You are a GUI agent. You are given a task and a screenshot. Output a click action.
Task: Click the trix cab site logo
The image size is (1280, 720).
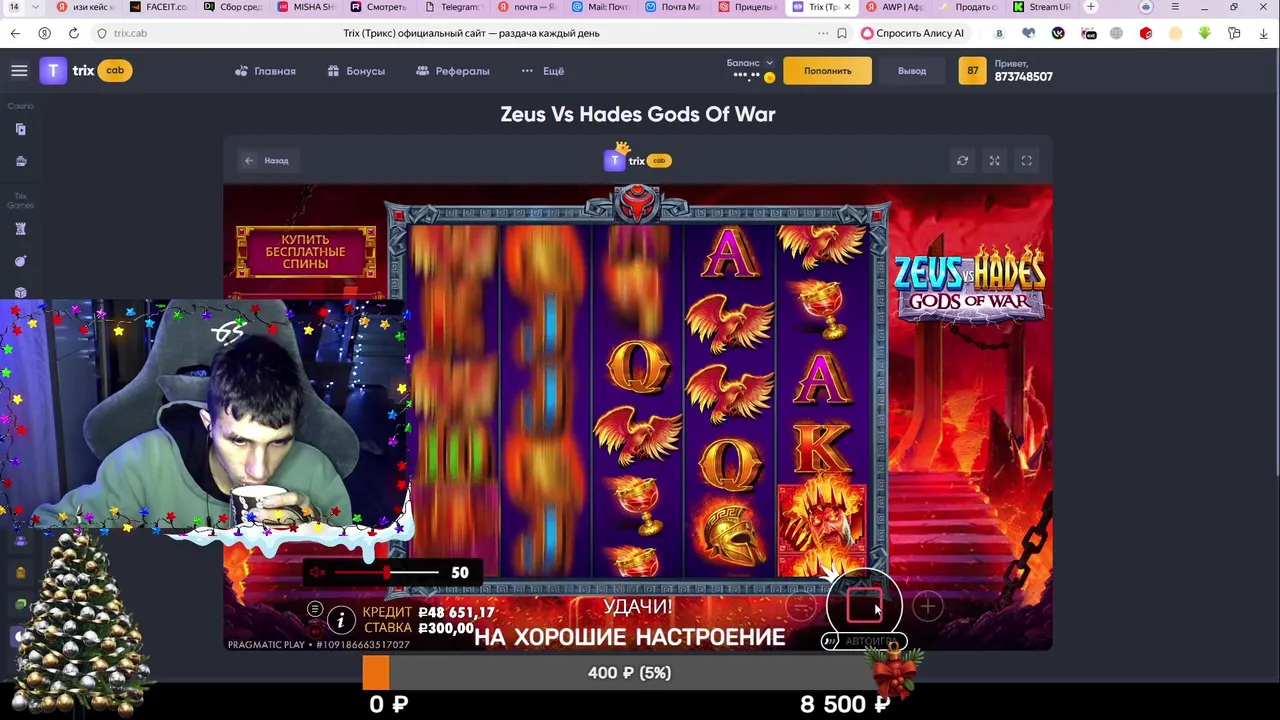tap(86, 71)
